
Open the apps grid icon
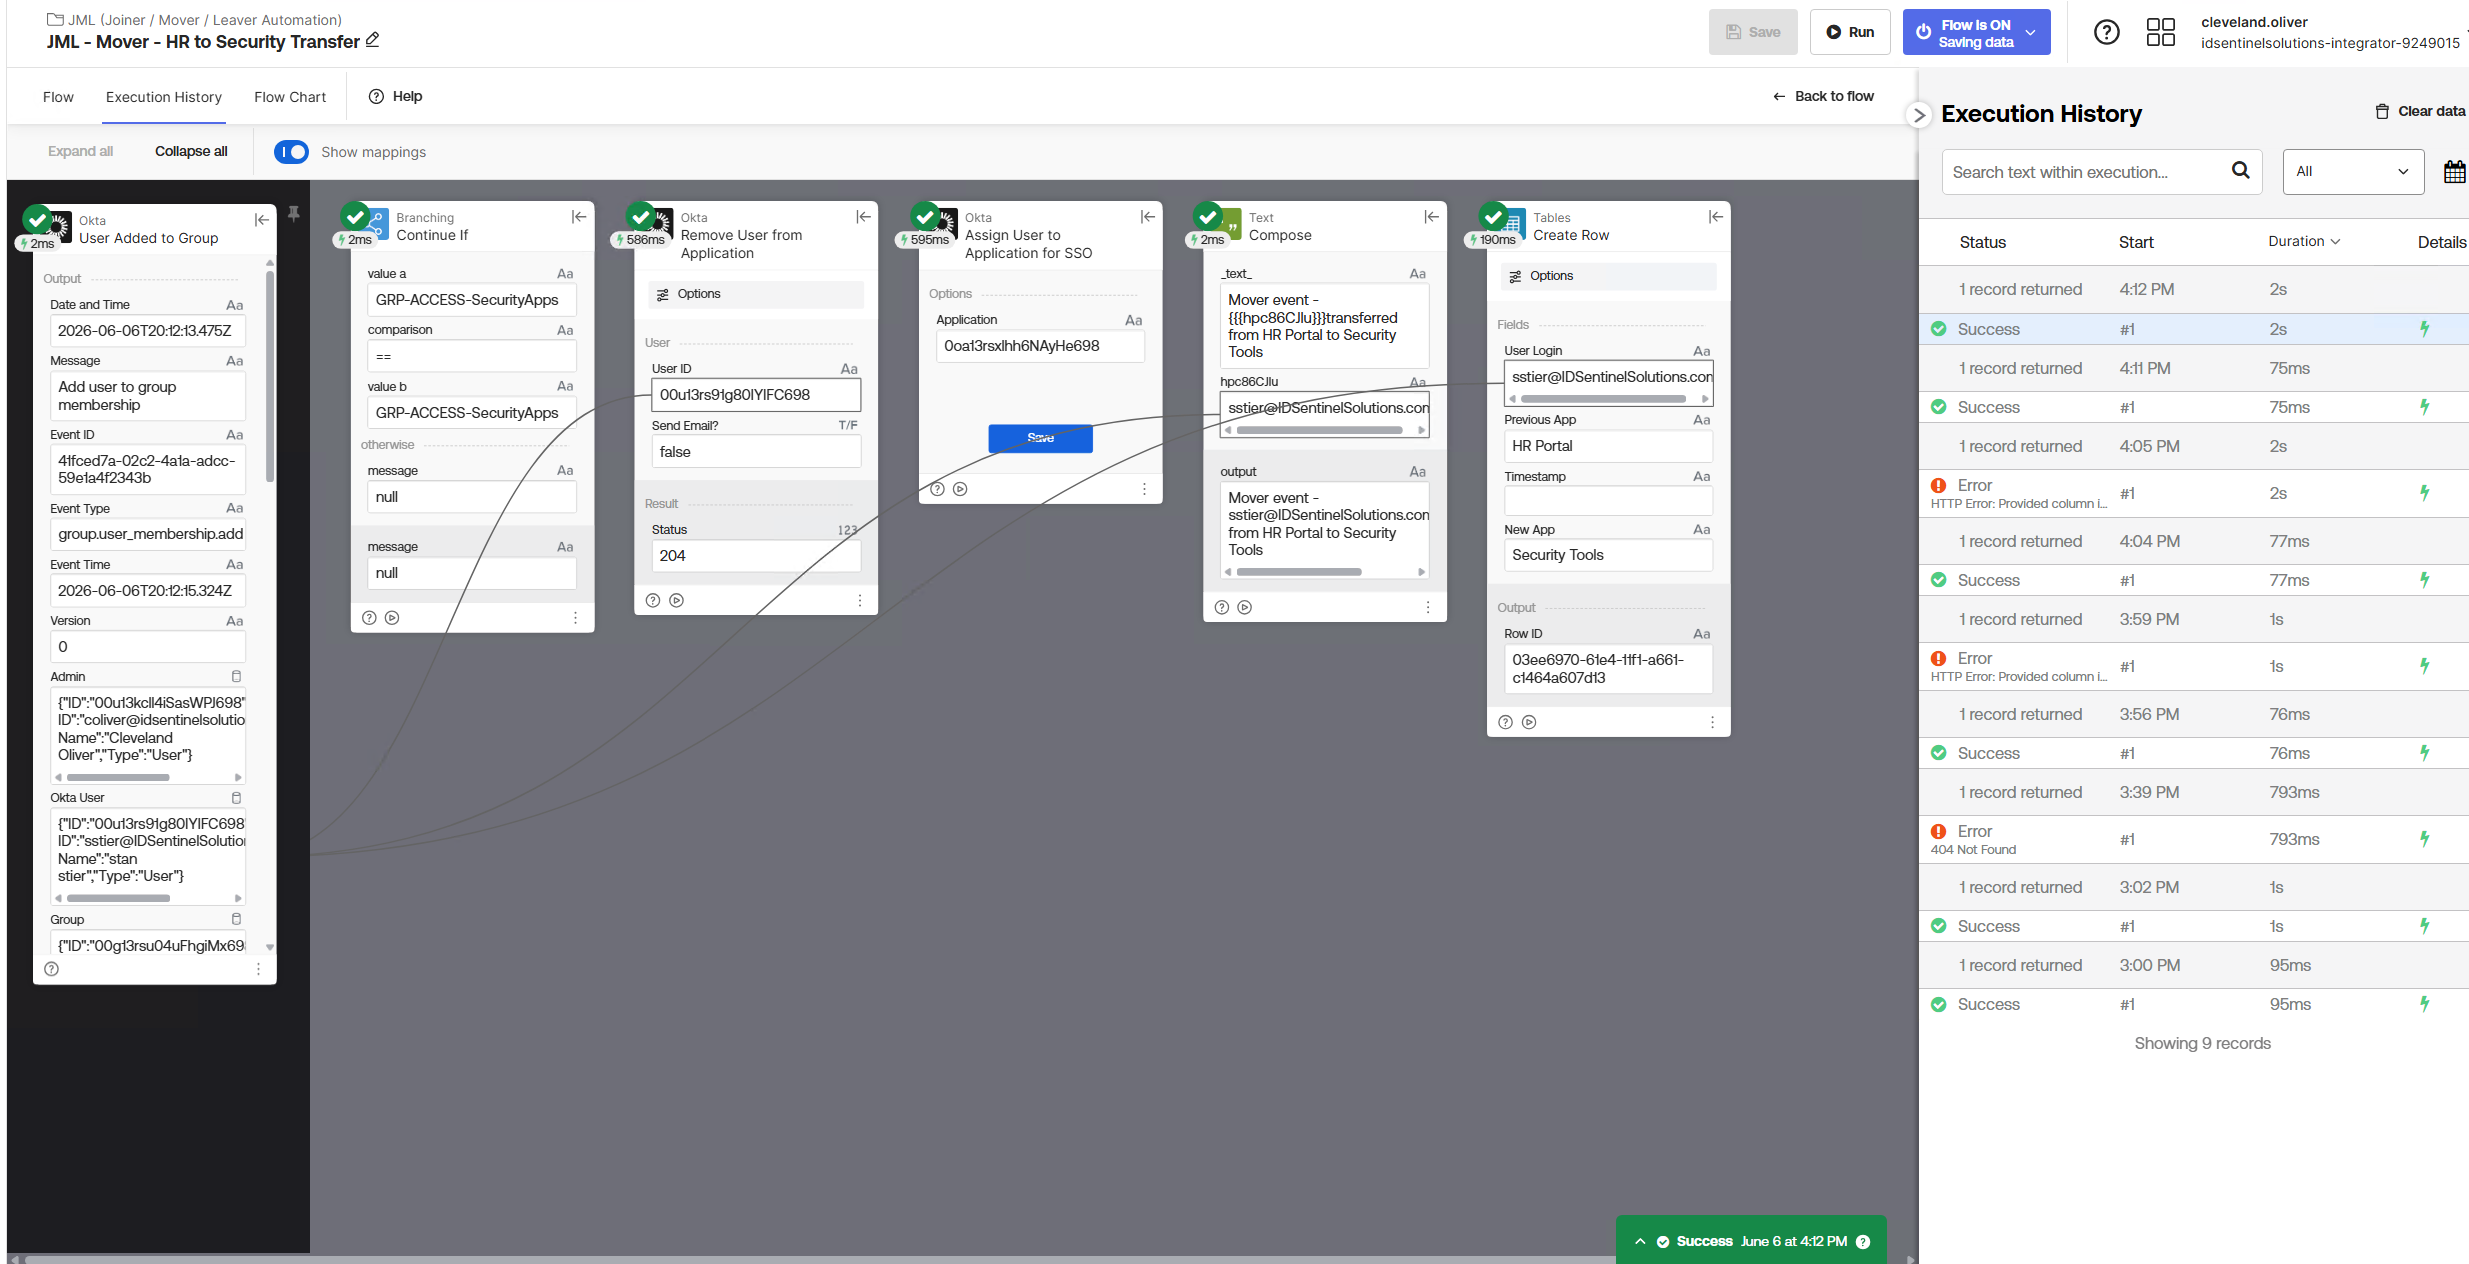tap(2160, 32)
